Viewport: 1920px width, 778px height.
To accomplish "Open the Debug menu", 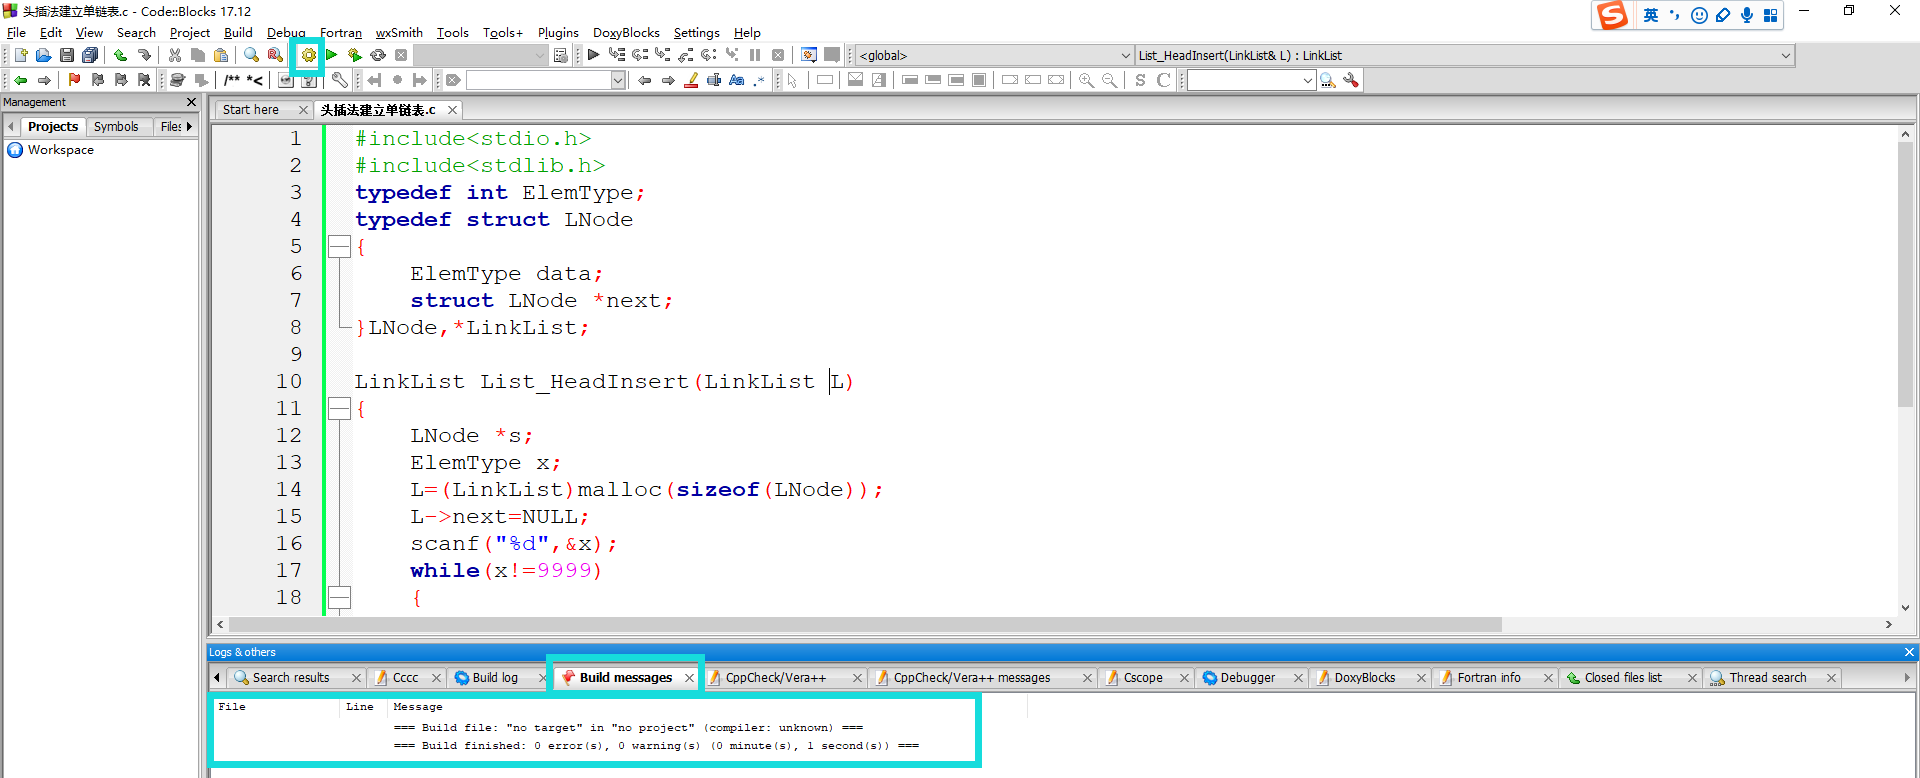I will [x=286, y=32].
